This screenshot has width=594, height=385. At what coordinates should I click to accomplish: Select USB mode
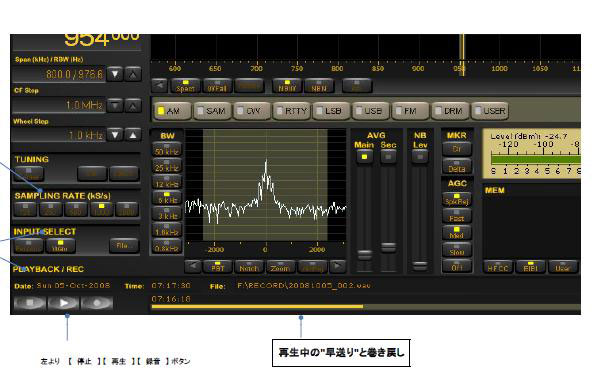click(x=370, y=111)
